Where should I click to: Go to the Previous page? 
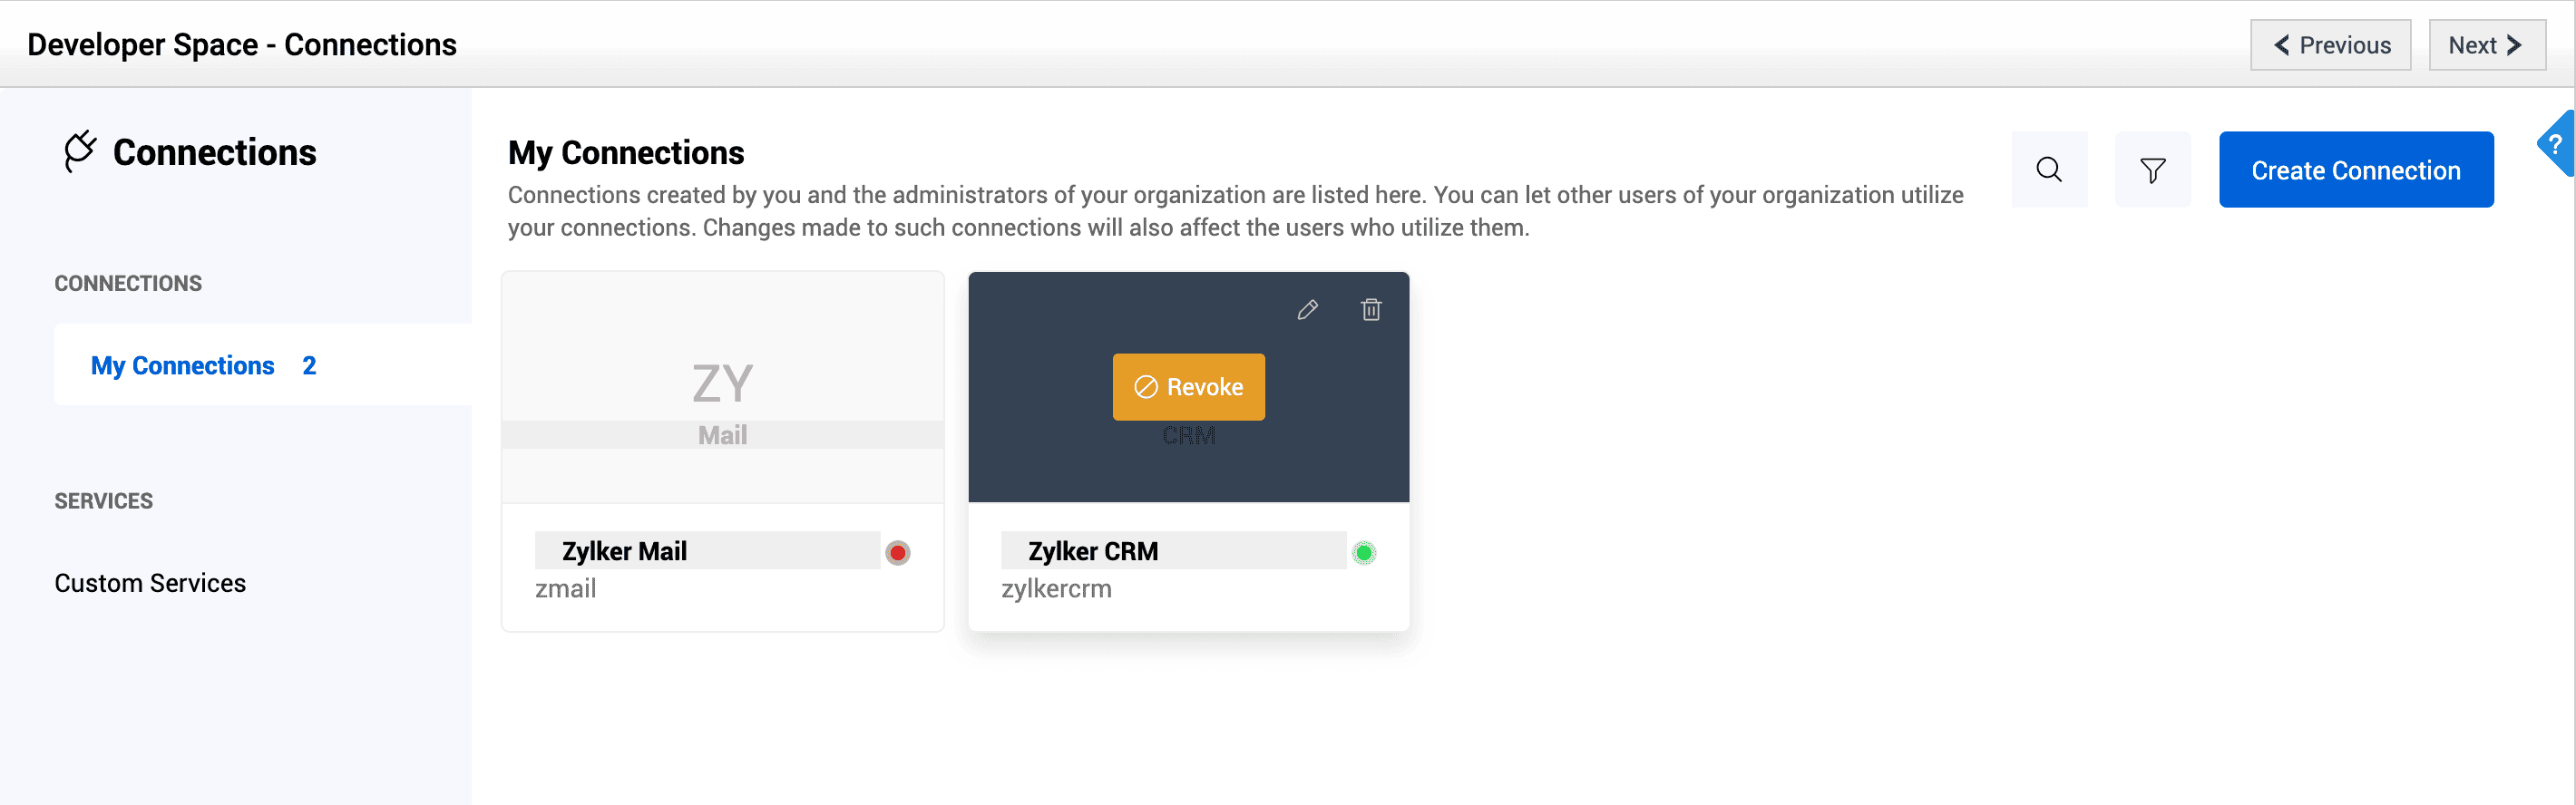[x=2330, y=45]
